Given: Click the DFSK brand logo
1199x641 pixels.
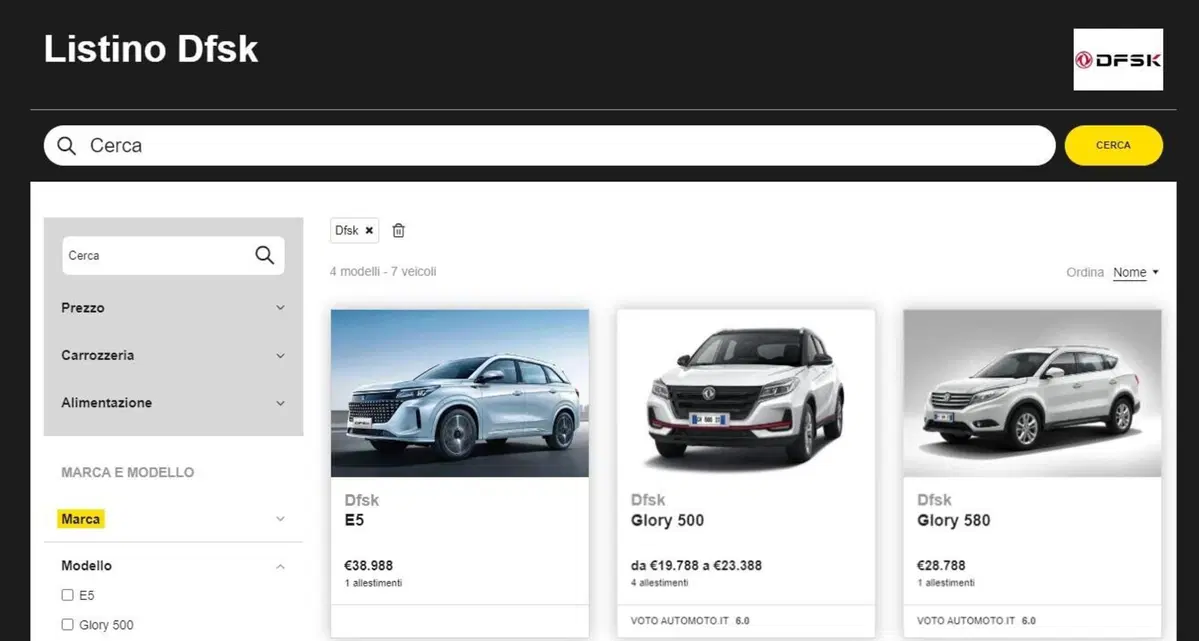Looking at the screenshot, I should [1118, 60].
